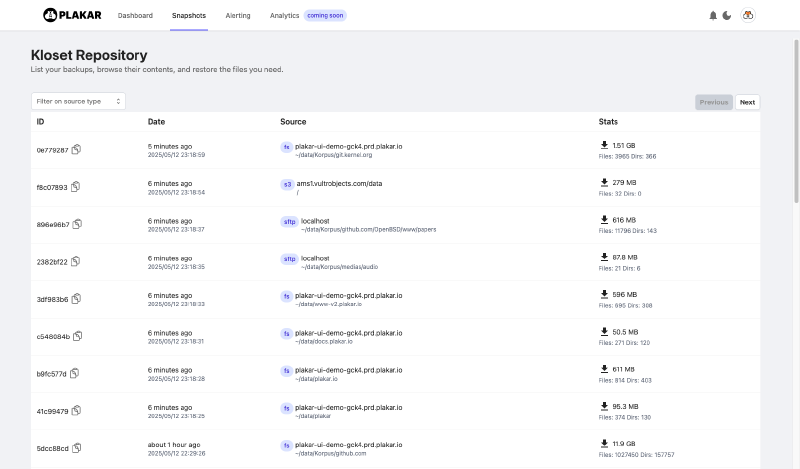Copy snapshot ID 896e96b7
The image size is (800, 469).
click(x=77, y=224)
